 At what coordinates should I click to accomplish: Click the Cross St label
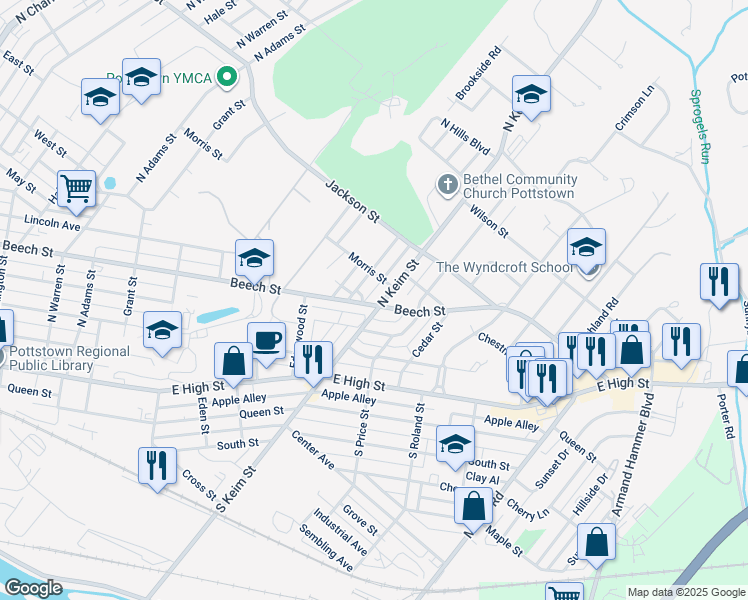(199, 485)
